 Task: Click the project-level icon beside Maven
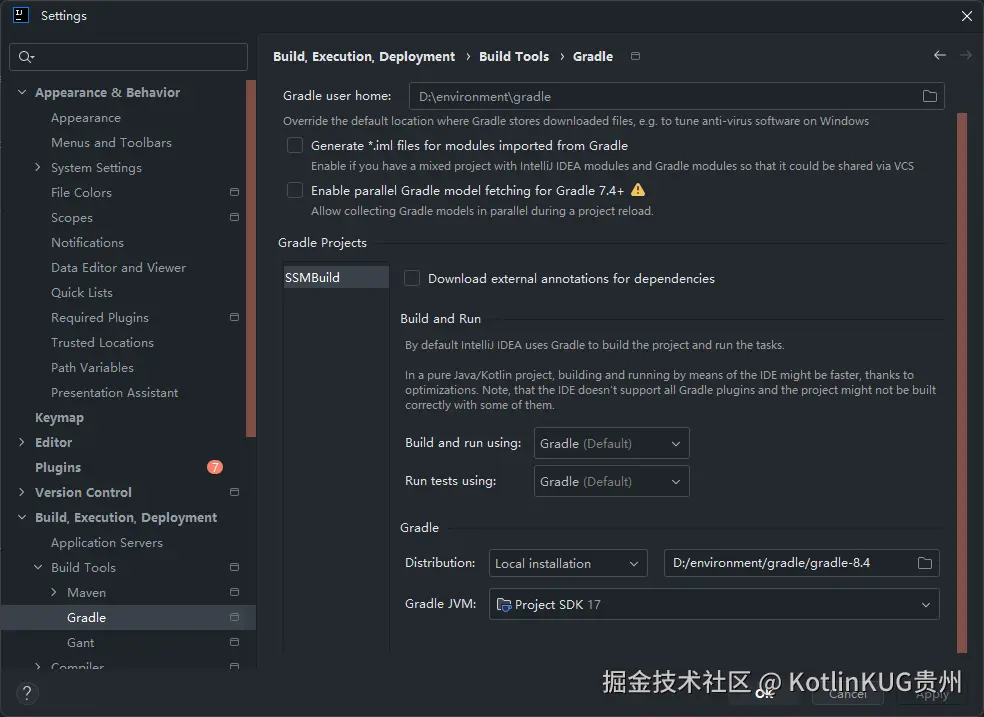[235, 592]
